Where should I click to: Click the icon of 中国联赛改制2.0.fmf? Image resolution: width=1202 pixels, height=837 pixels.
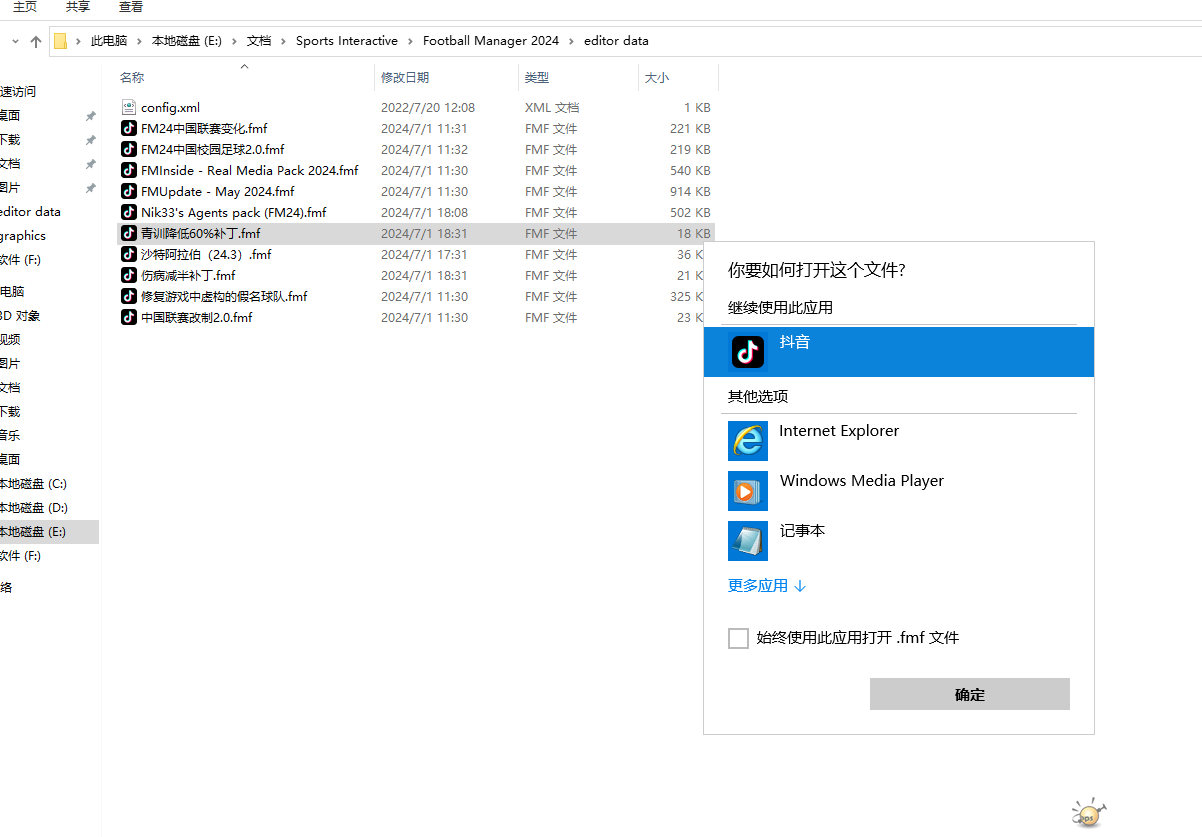point(128,317)
